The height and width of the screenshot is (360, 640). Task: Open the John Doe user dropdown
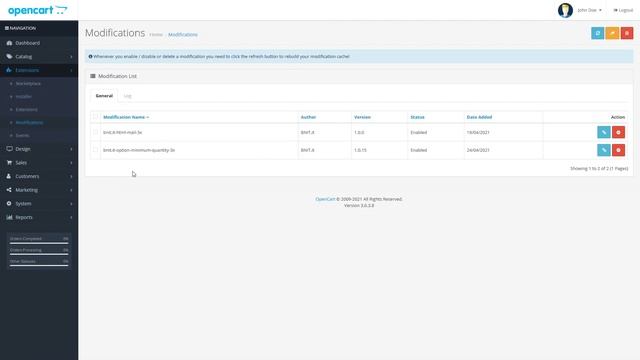[x=589, y=10]
